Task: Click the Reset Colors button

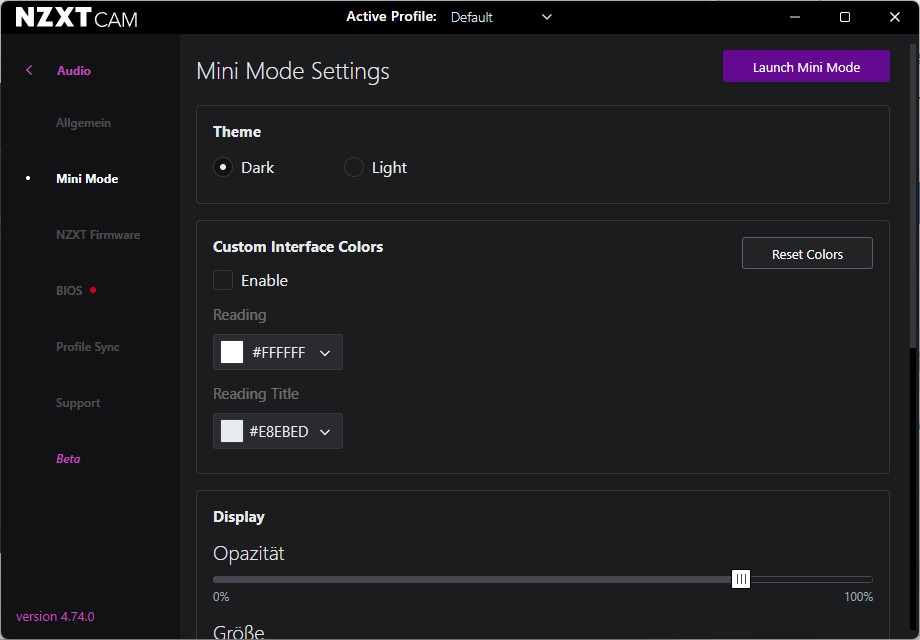Action: 807,254
